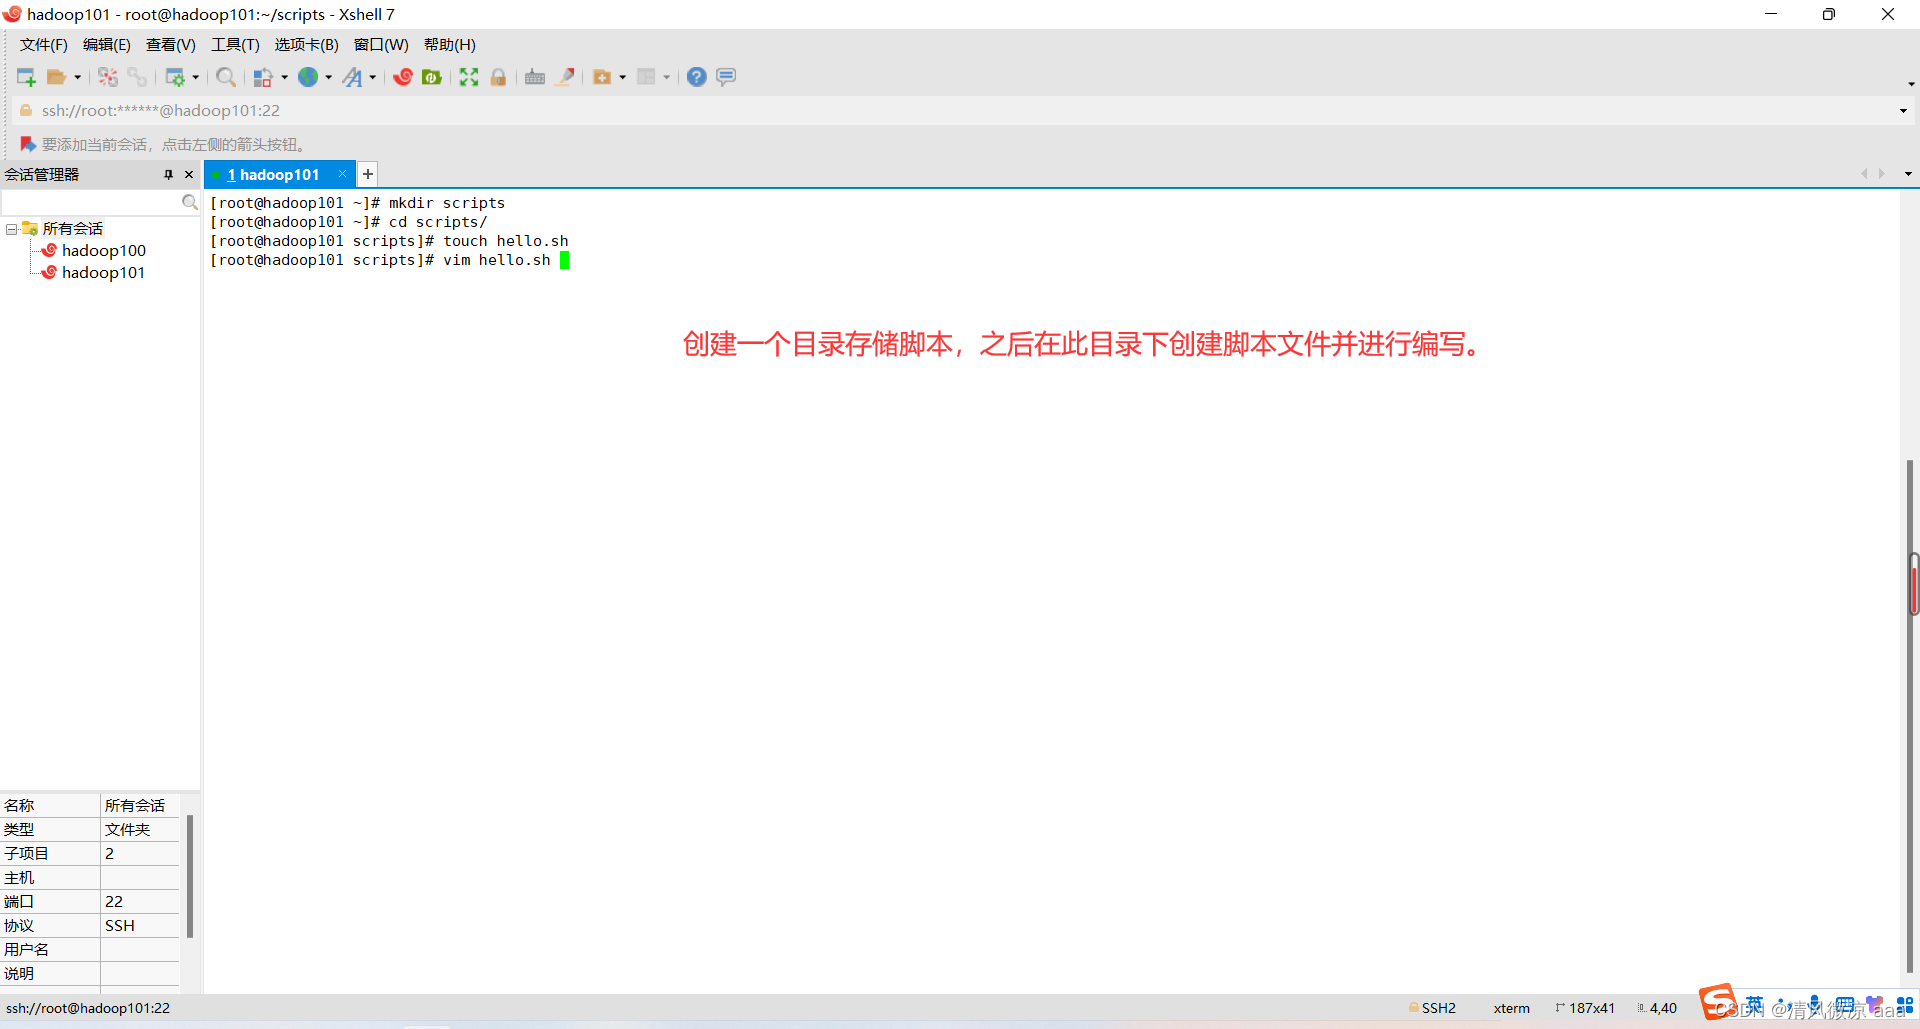This screenshot has width=1920, height=1029.
Task: Open the key mapping keyboard icon
Action: pyautogui.click(x=535, y=77)
